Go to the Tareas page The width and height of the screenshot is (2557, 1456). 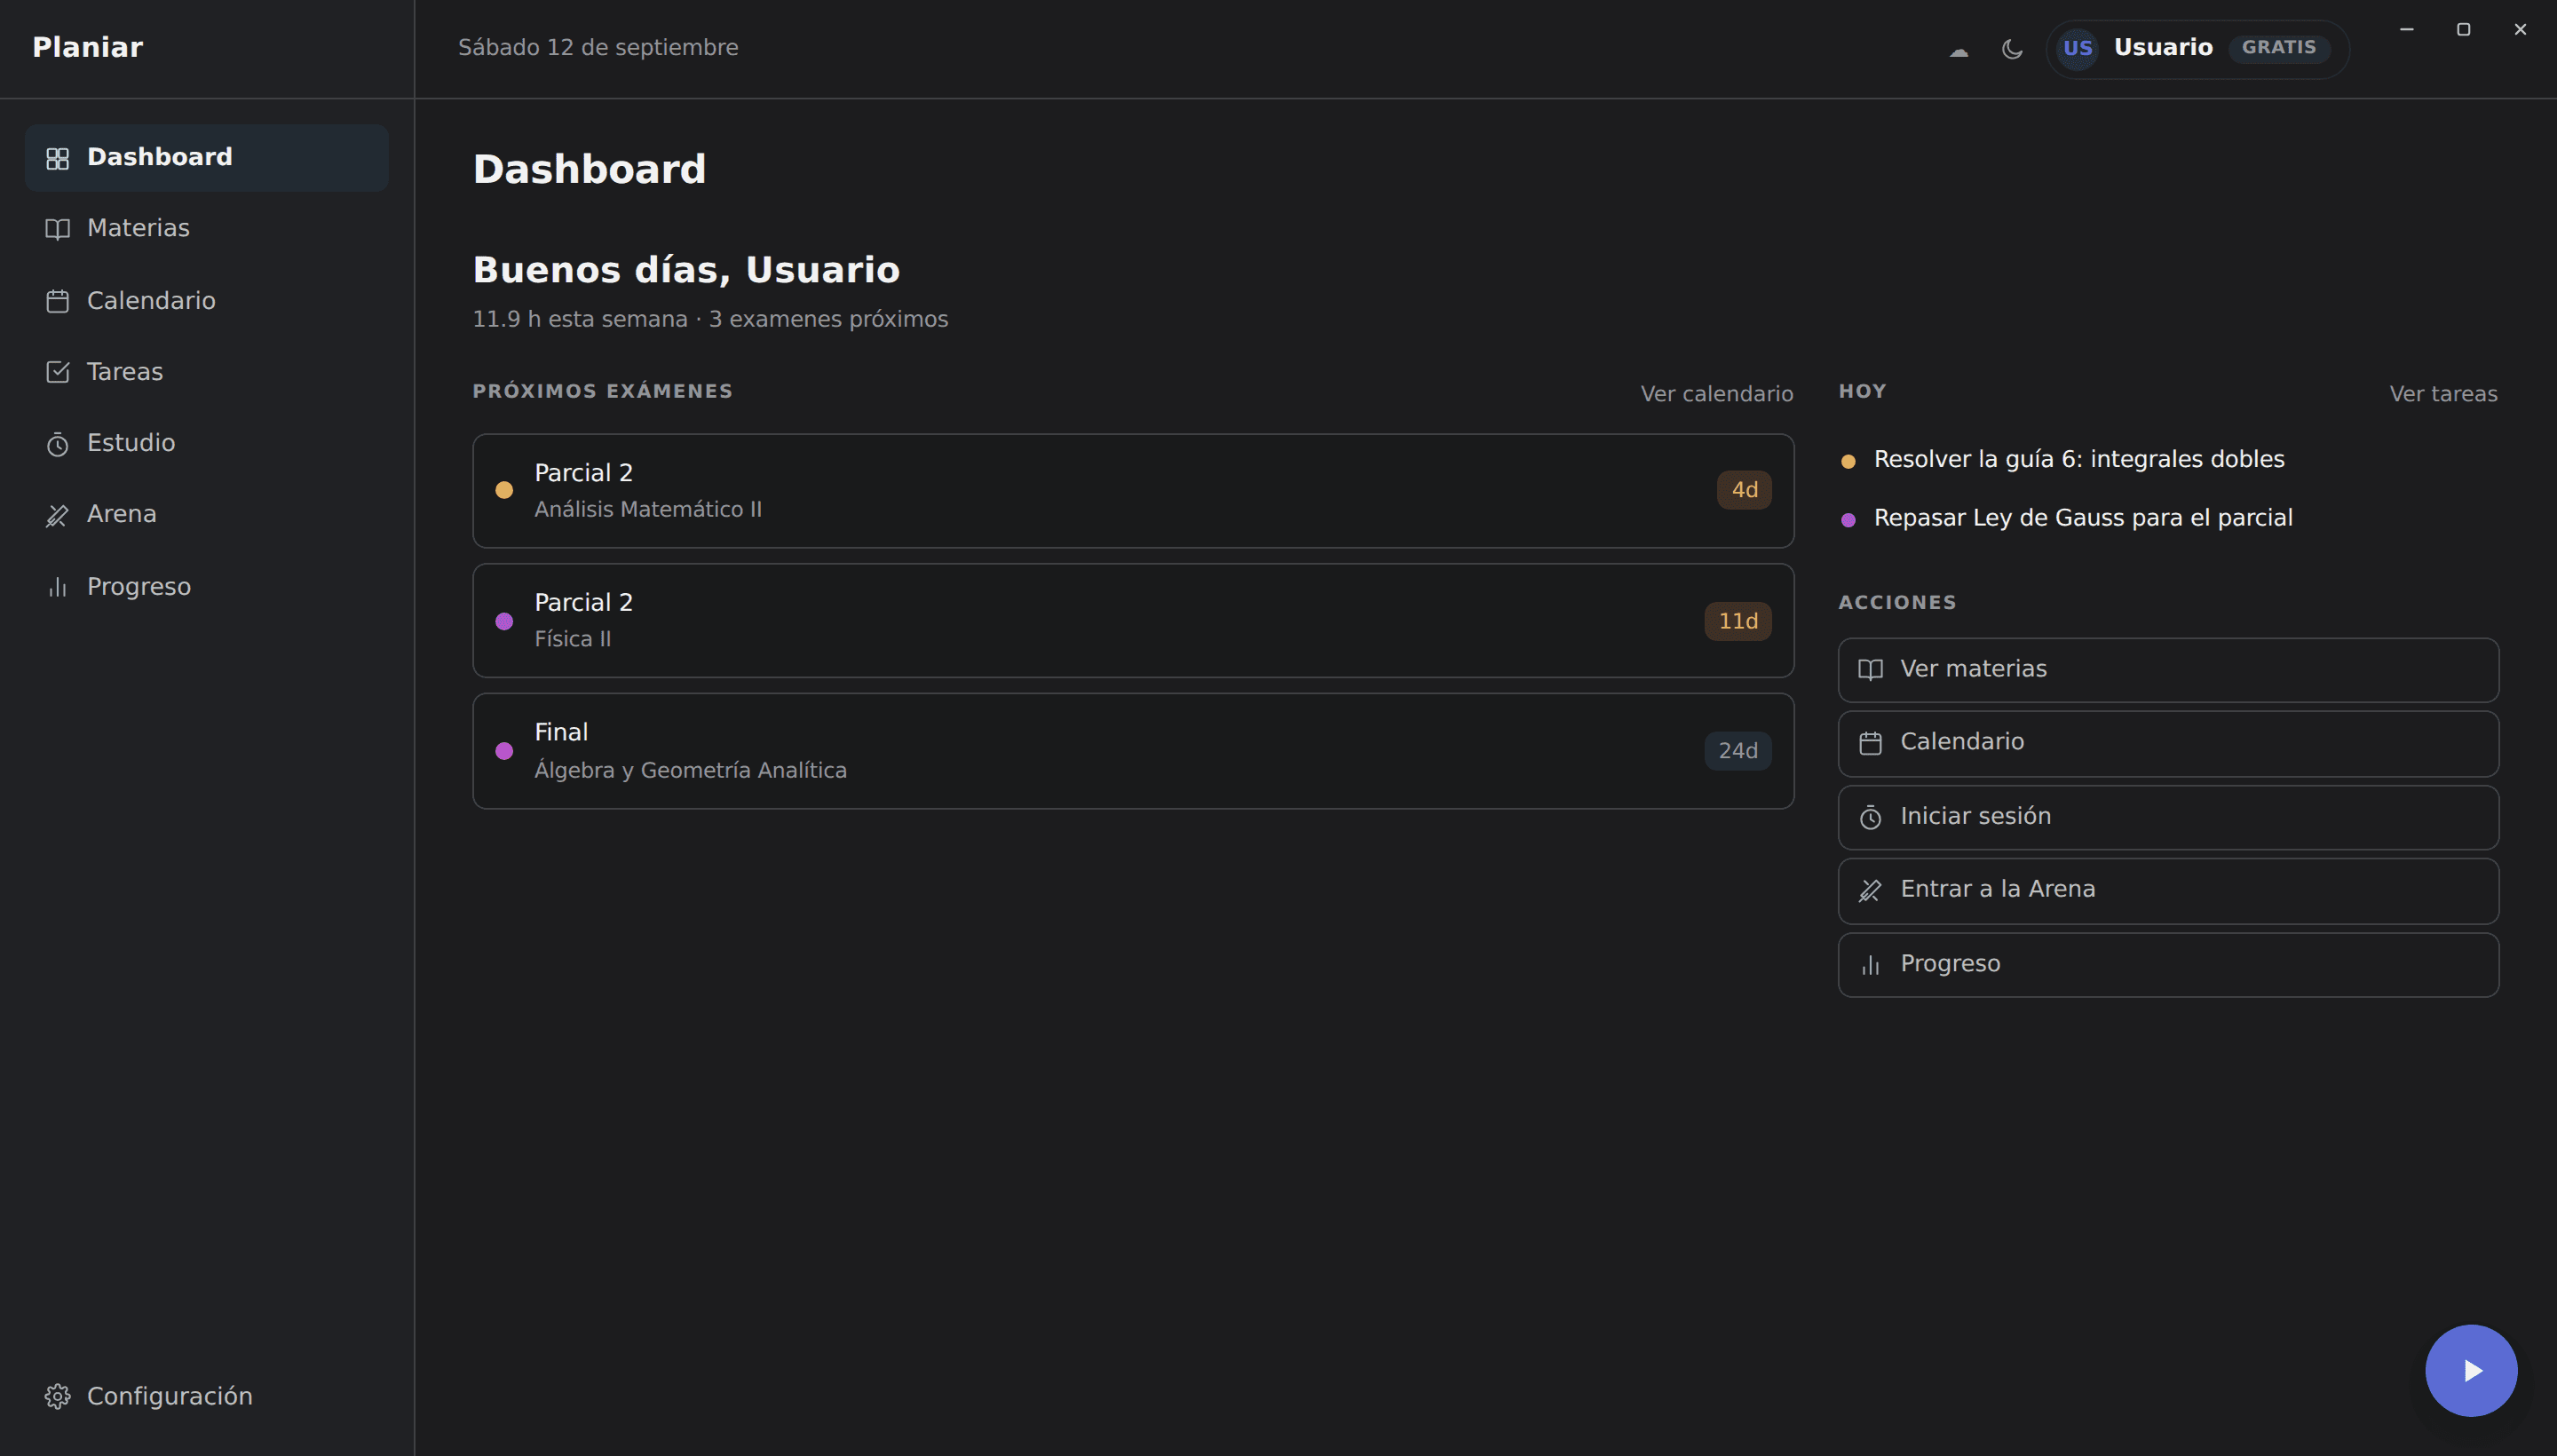pos(207,372)
